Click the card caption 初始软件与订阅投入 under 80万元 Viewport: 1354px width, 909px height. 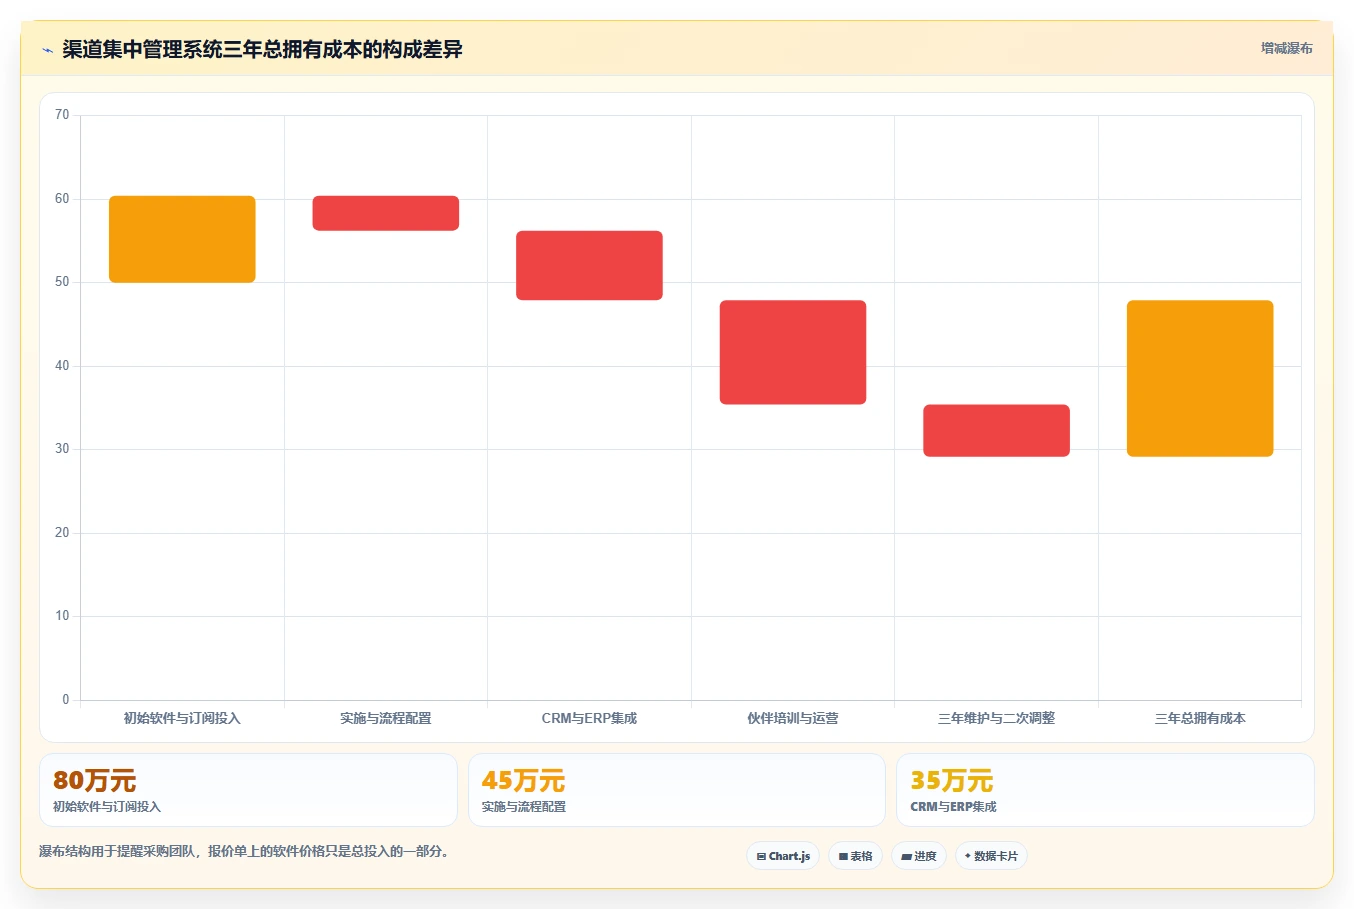coord(107,807)
